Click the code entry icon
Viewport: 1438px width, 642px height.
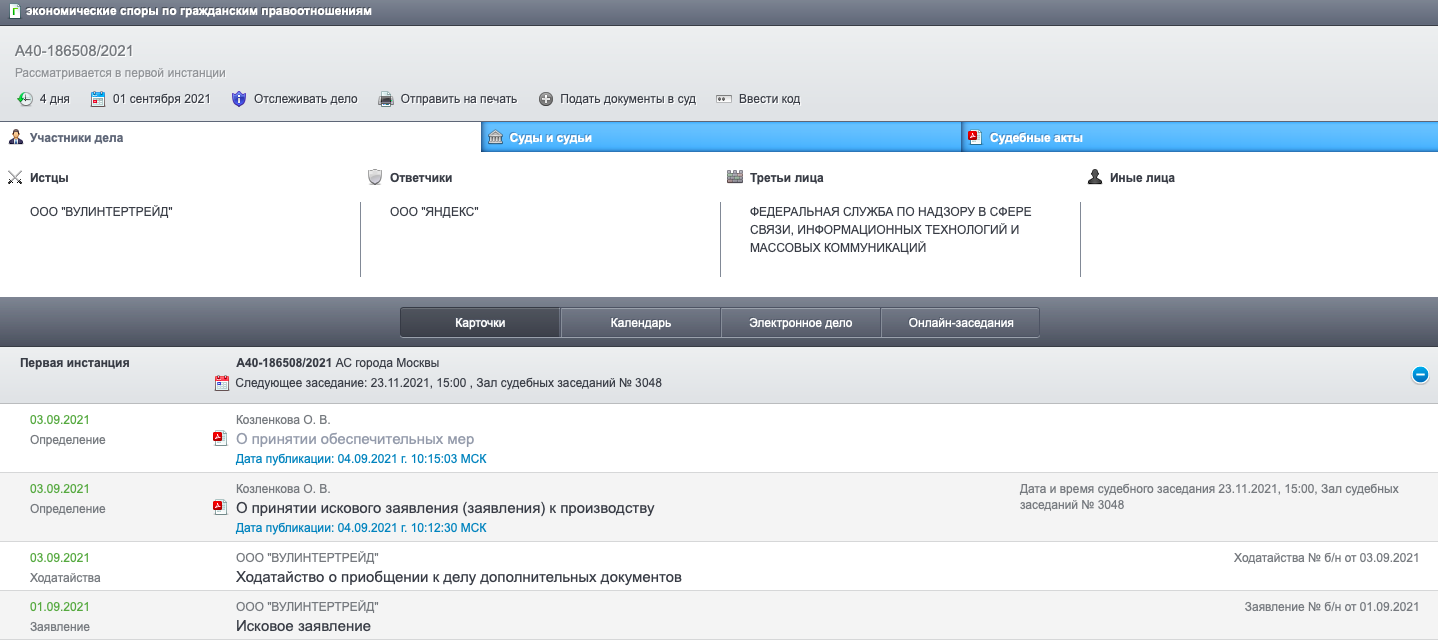(721, 99)
